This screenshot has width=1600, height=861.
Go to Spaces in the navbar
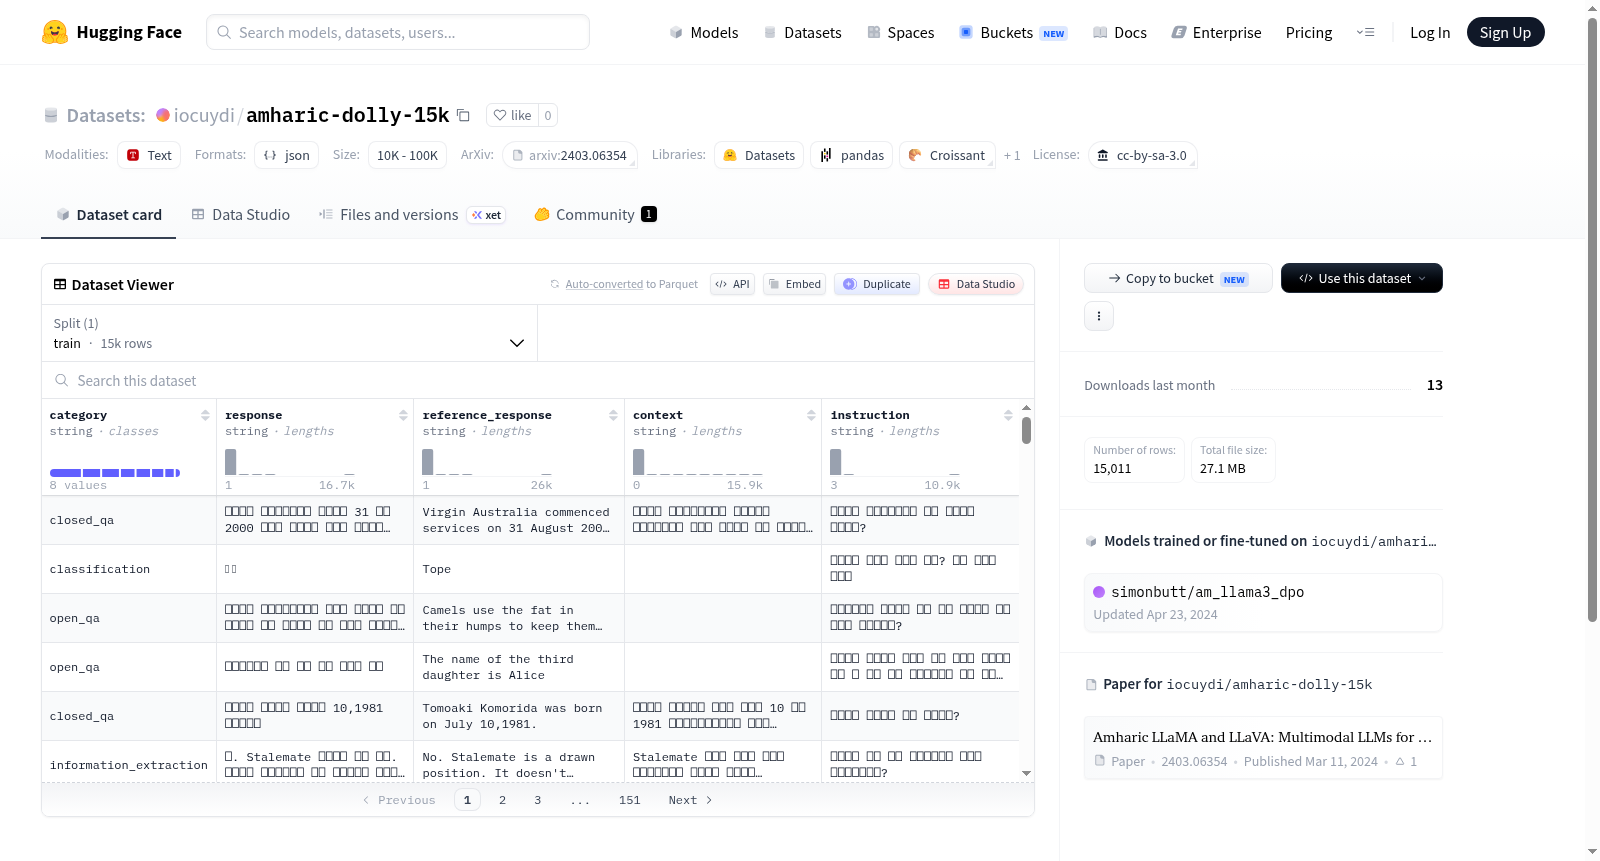click(x=901, y=32)
